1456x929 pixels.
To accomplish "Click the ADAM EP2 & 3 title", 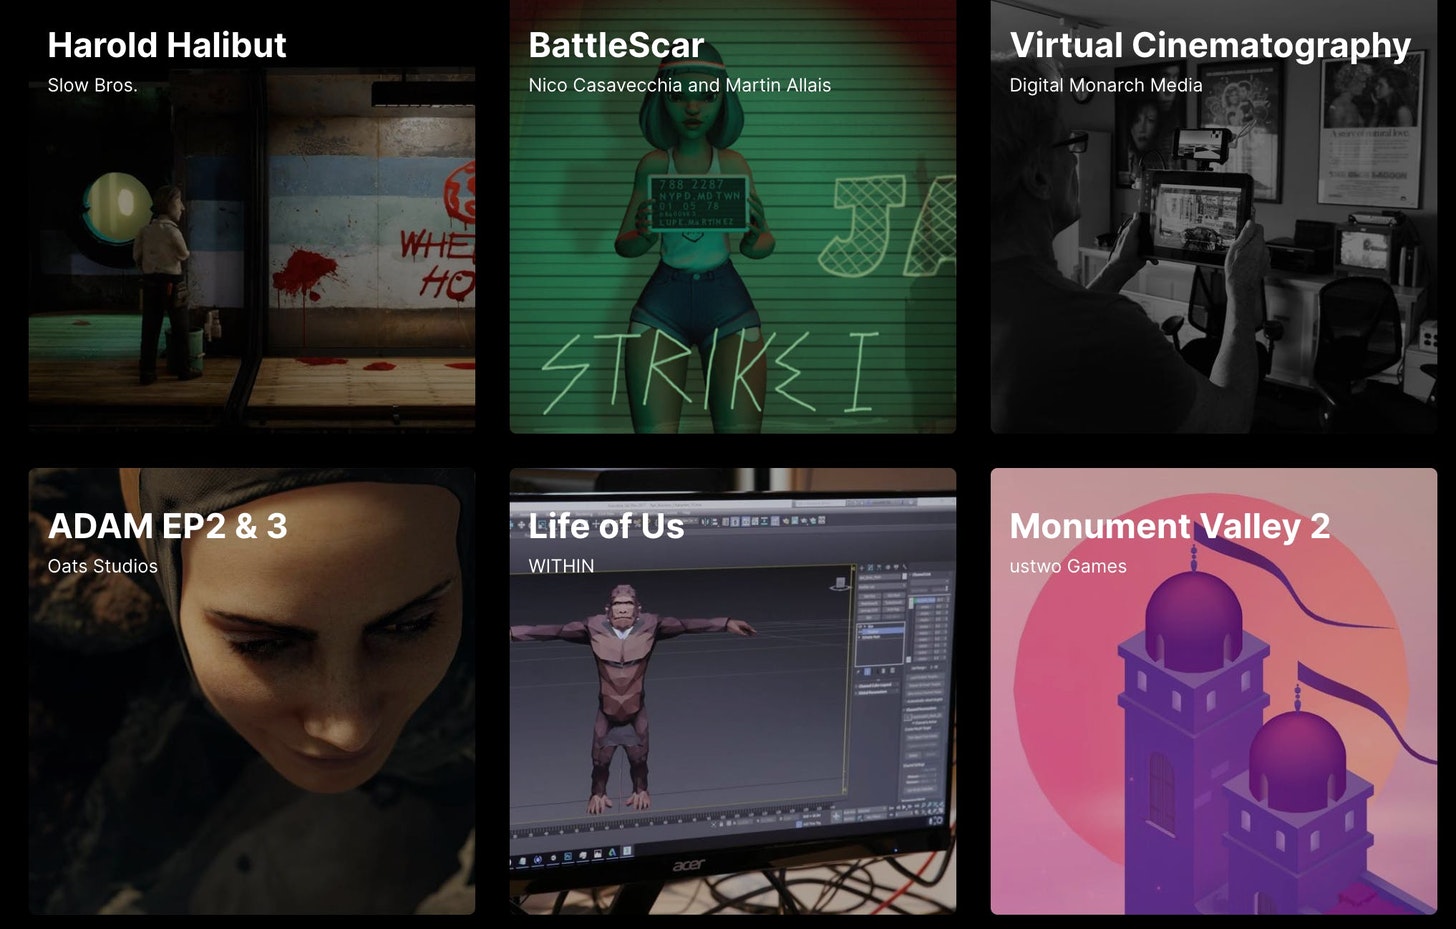I will (x=167, y=526).
